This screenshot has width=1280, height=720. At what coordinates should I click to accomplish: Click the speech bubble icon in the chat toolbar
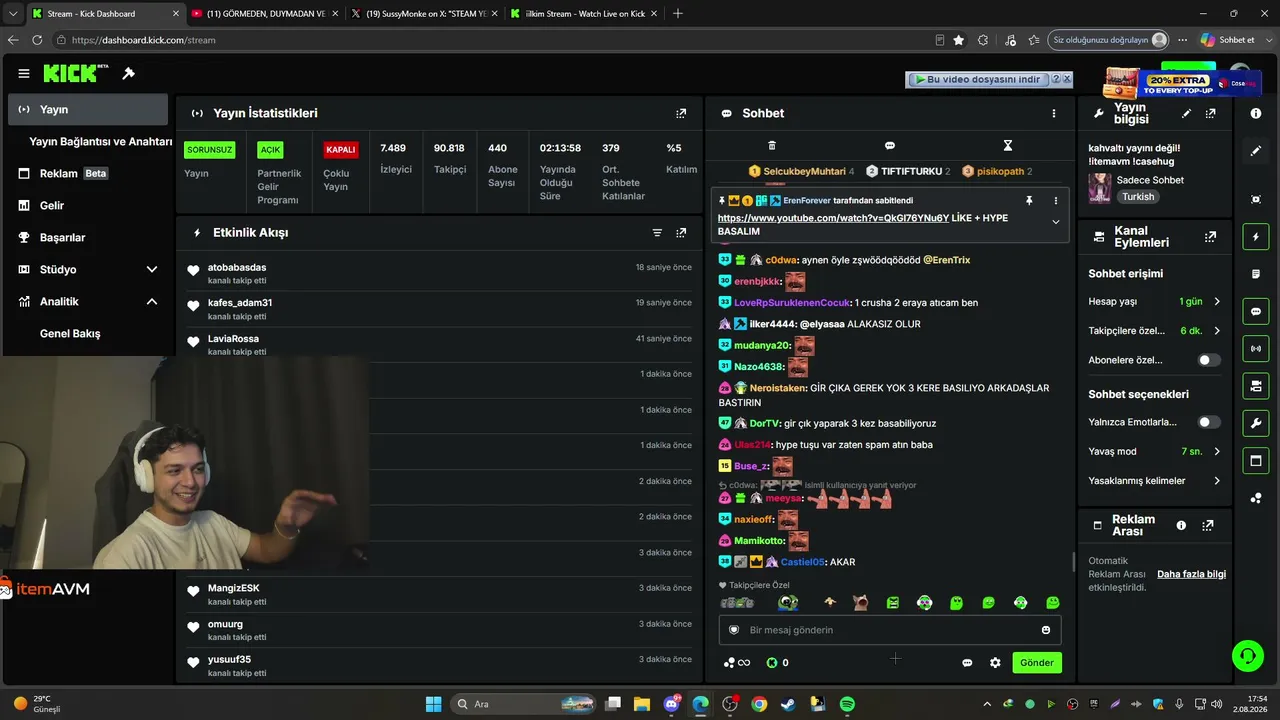[889, 146]
